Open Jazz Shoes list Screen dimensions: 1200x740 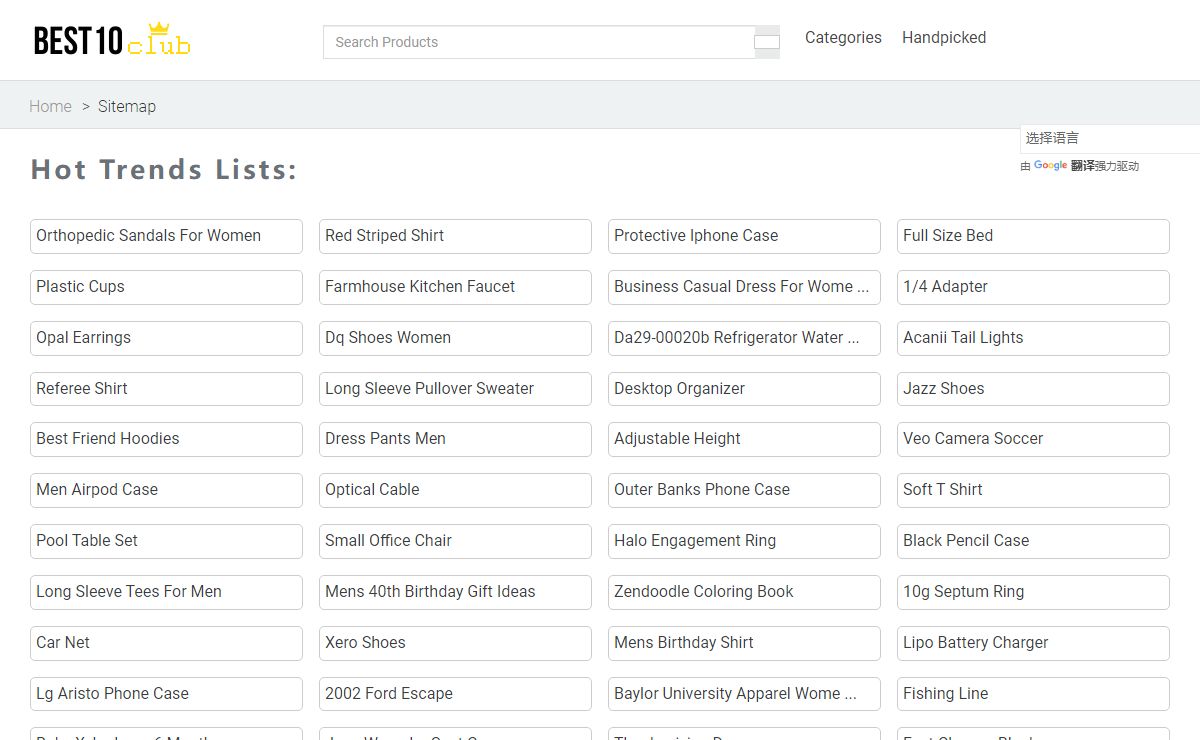point(1033,389)
